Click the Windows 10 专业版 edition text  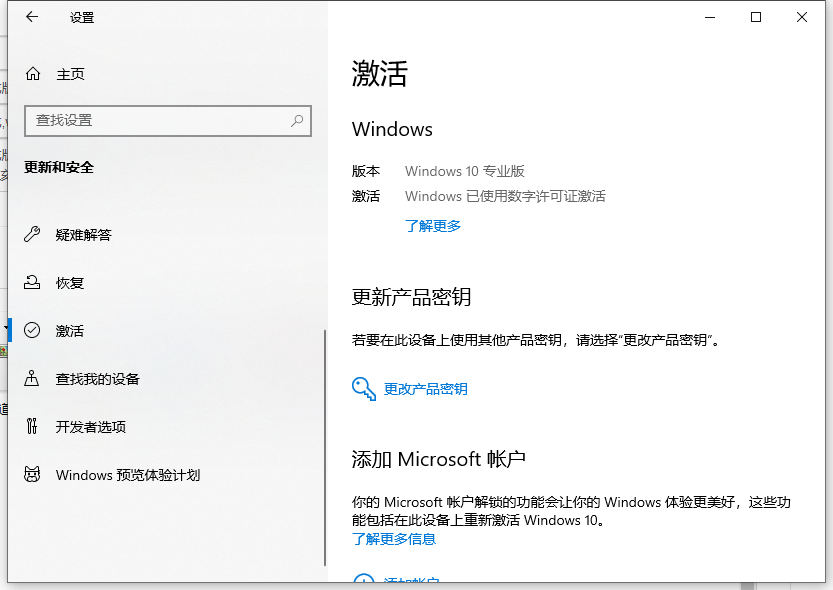[x=465, y=171]
